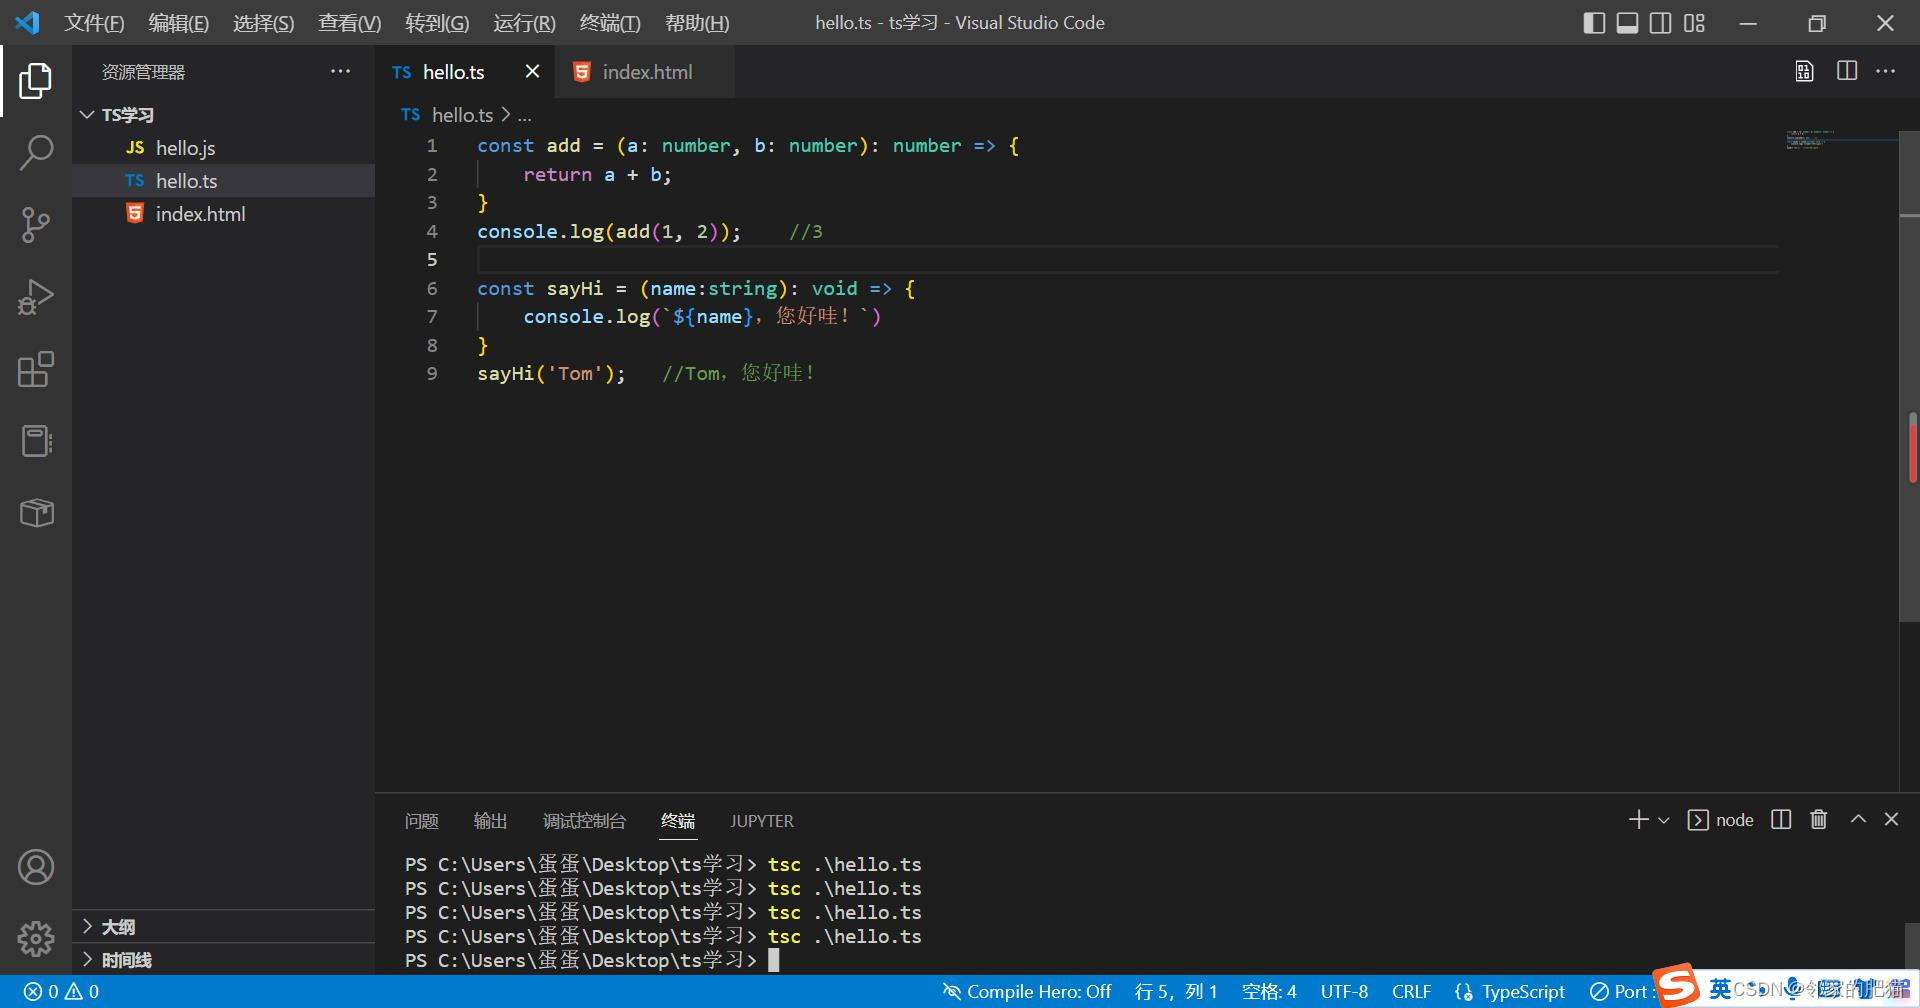
Task: Open the 终端(T) menu
Action: click(610, 23)
